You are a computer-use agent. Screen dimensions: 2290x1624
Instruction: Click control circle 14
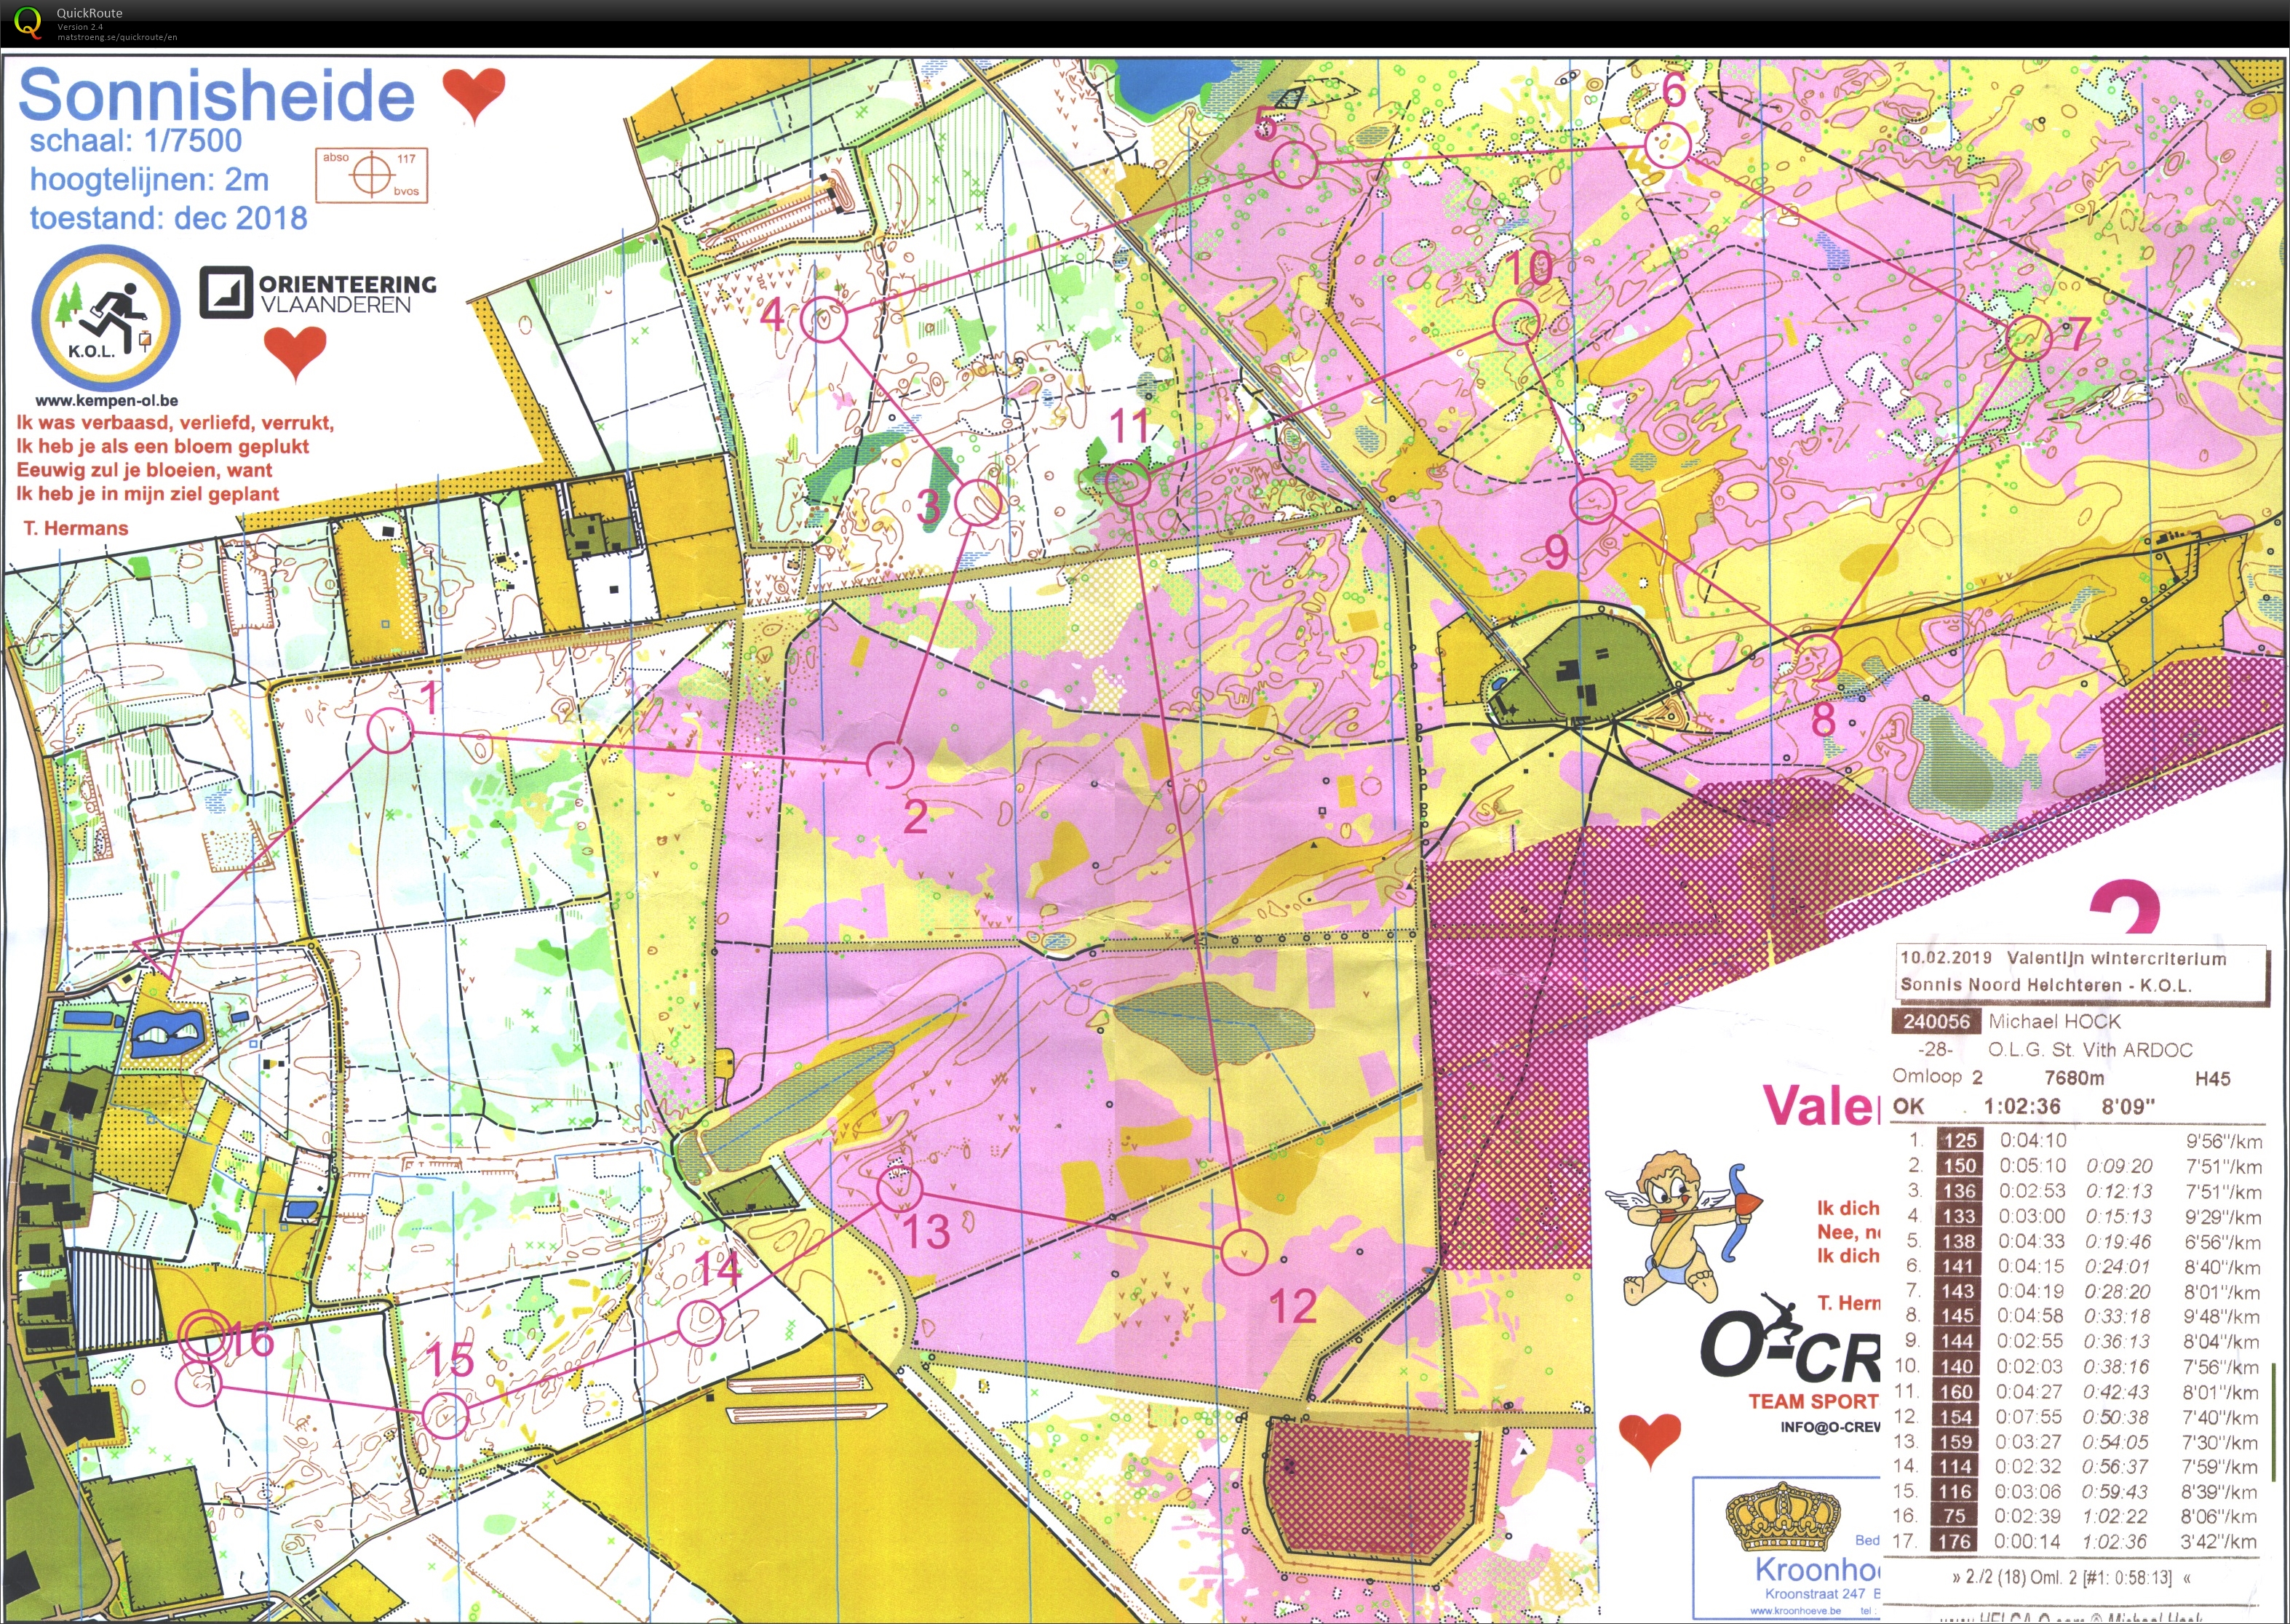(x=700, y=1322)
